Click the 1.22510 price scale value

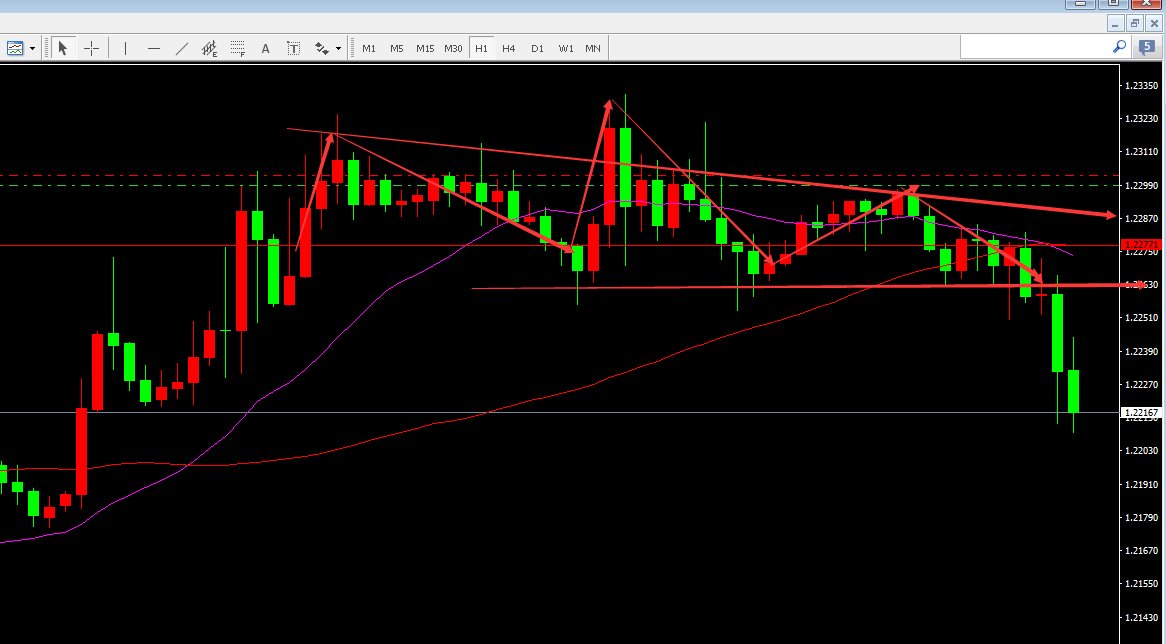(1141, 318)
